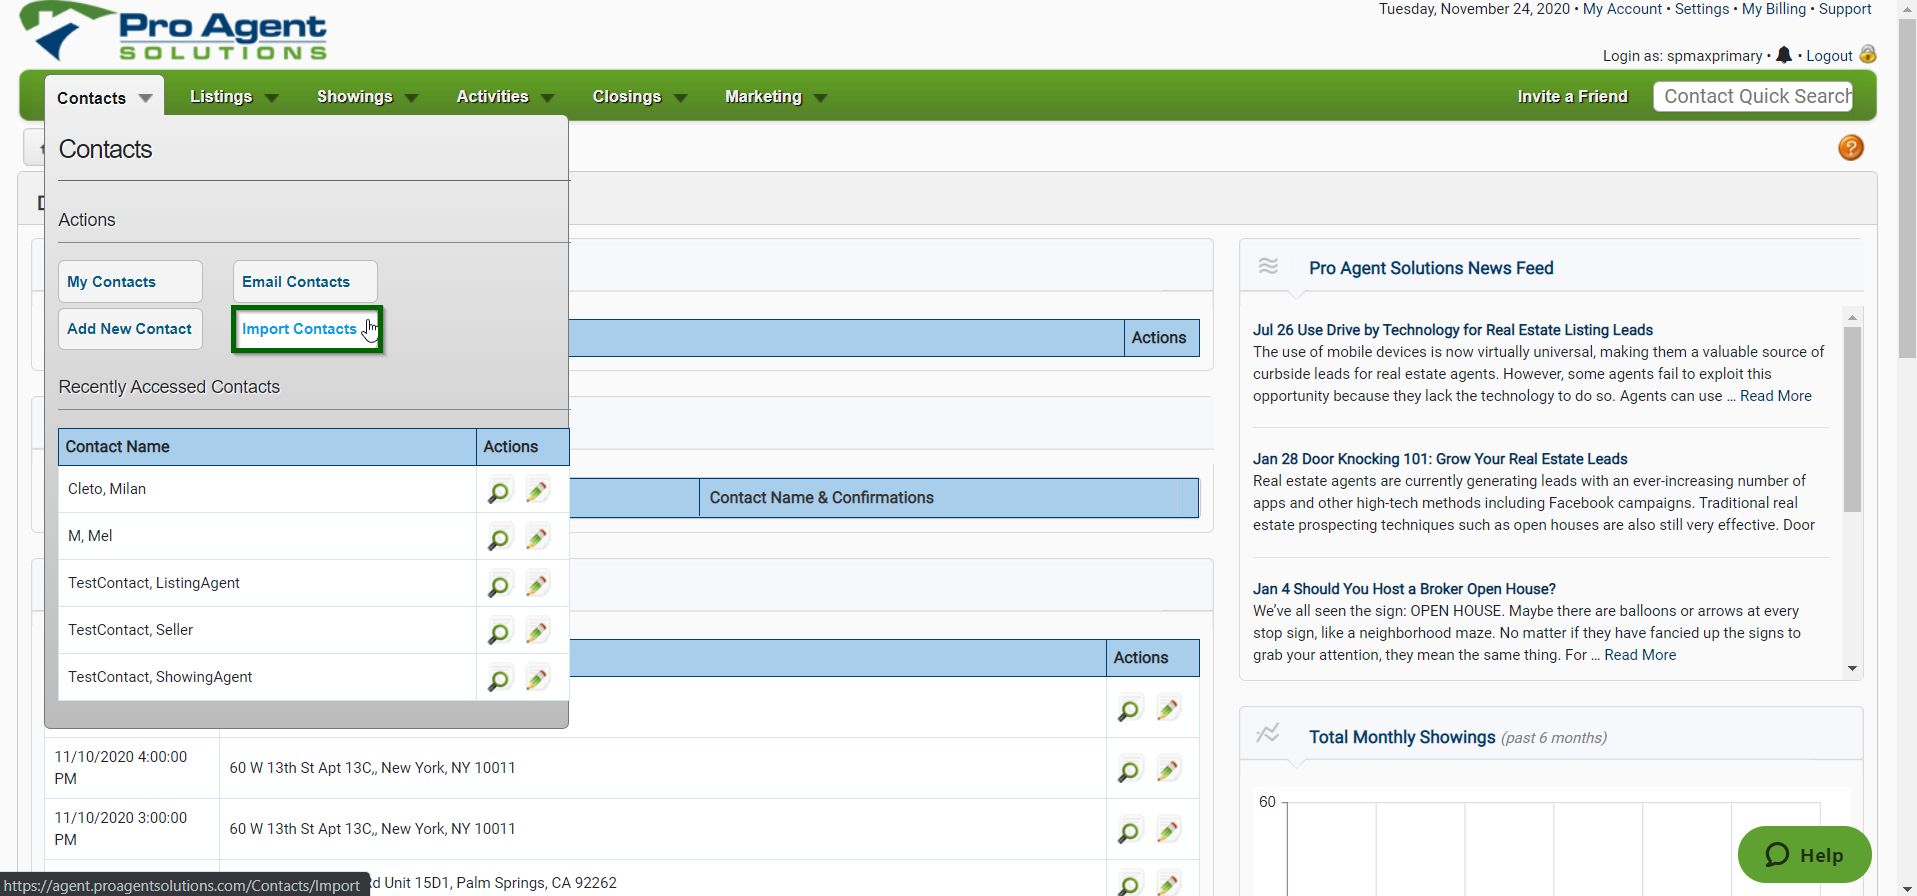Screen dimensions: 1917x896
Task: View Cleto, Milan contact magnifier icon
Action: pyautogui.click(x=498, y=491)
